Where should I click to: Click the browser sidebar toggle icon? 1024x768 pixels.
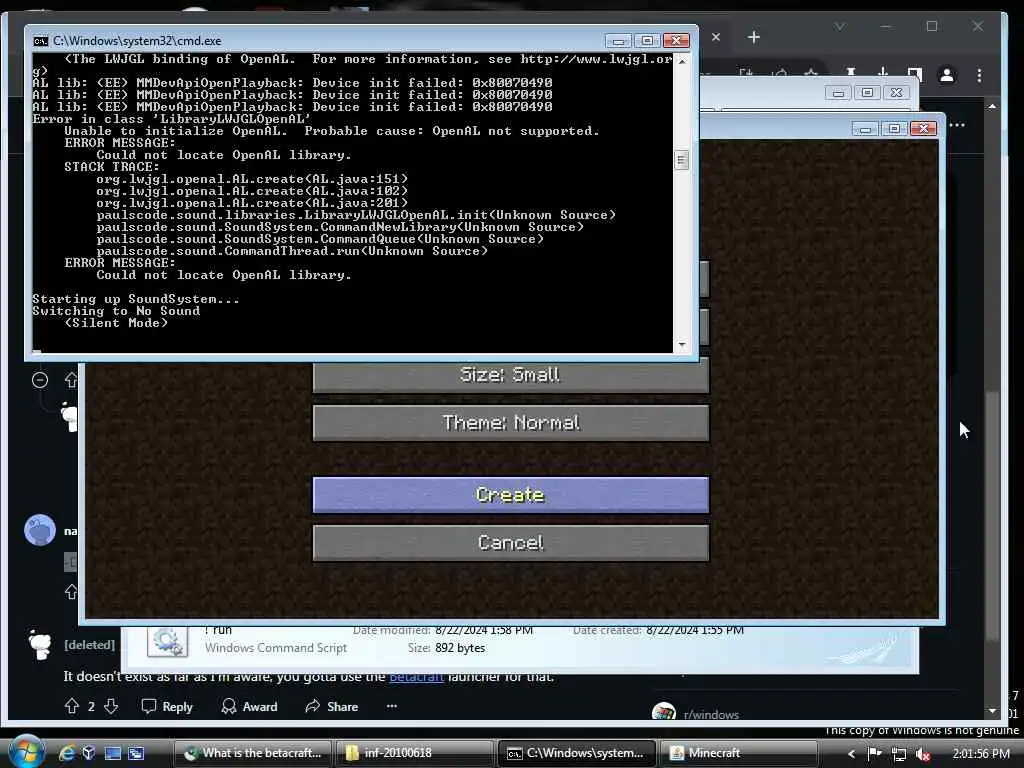(x=915, y=74)
